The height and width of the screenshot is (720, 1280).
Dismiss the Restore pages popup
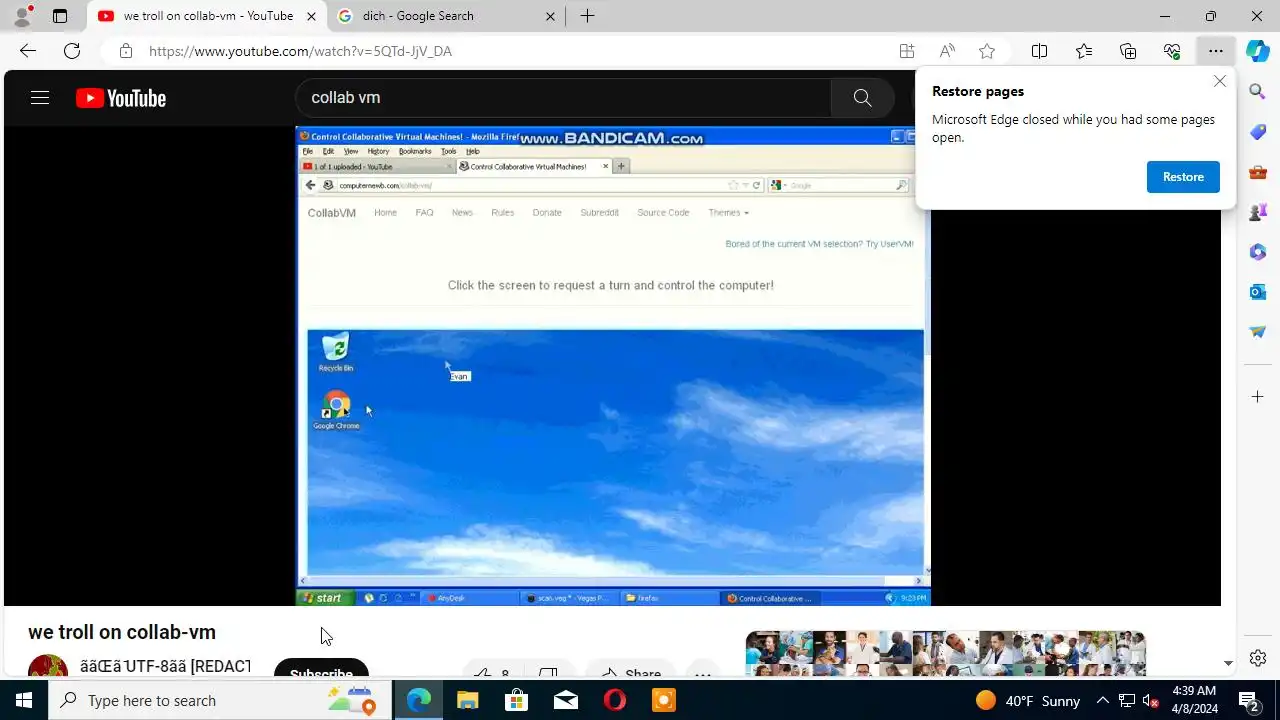click(1220, 81)
